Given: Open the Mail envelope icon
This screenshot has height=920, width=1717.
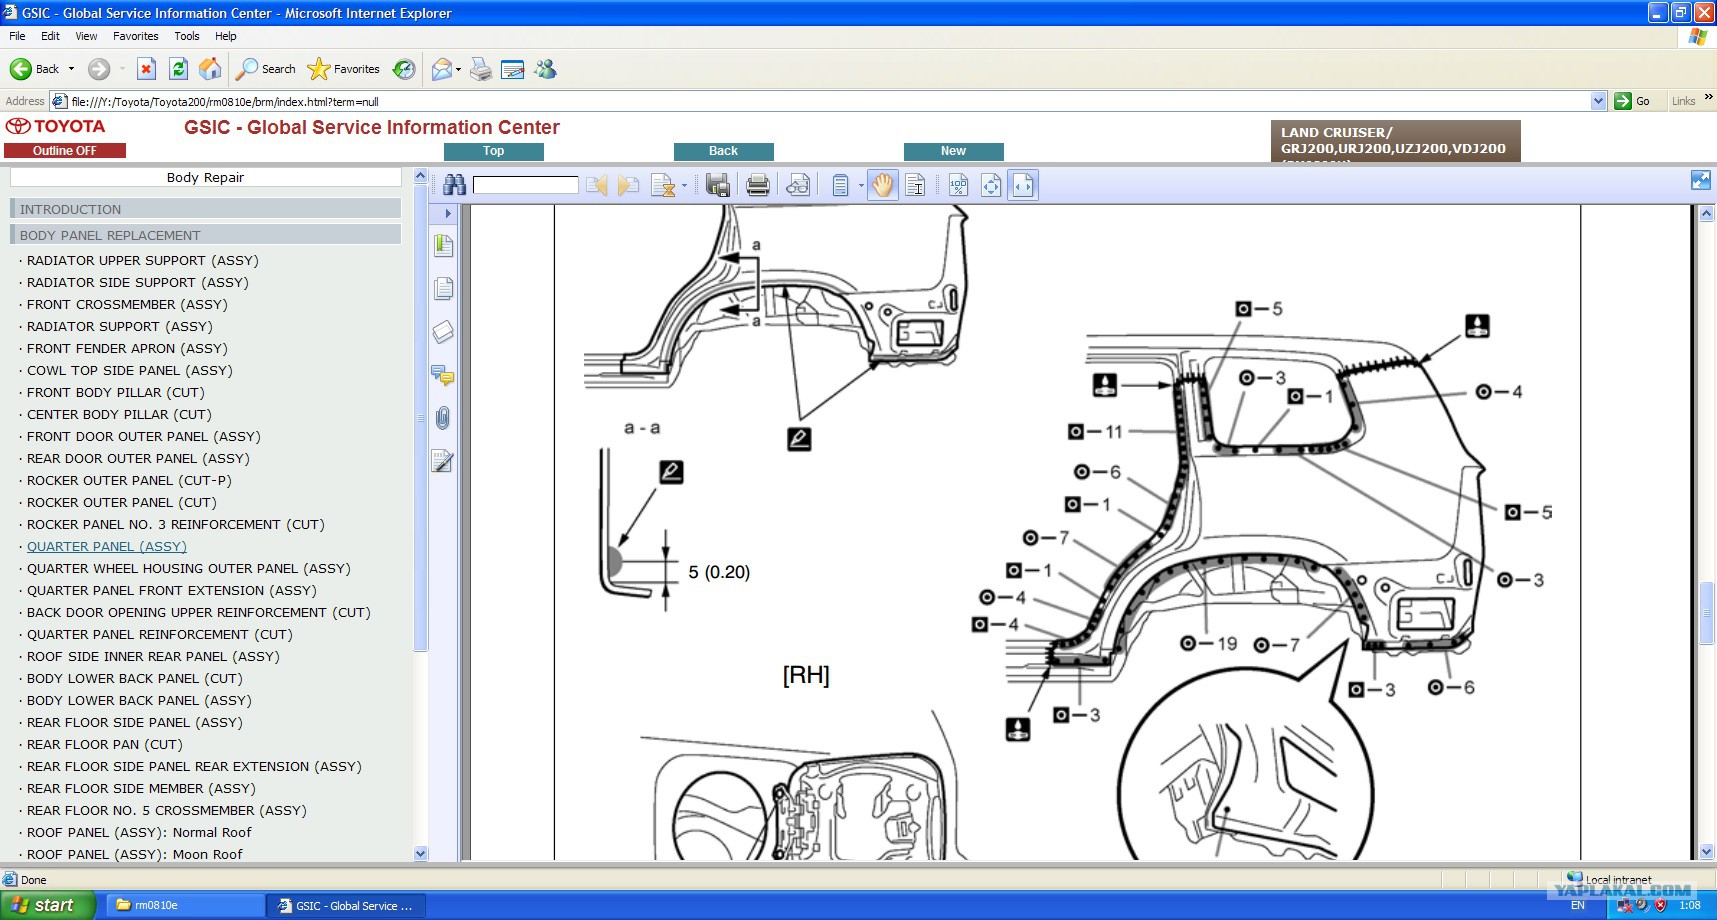Looking at the screenshot, I should [x=441, y=69].
